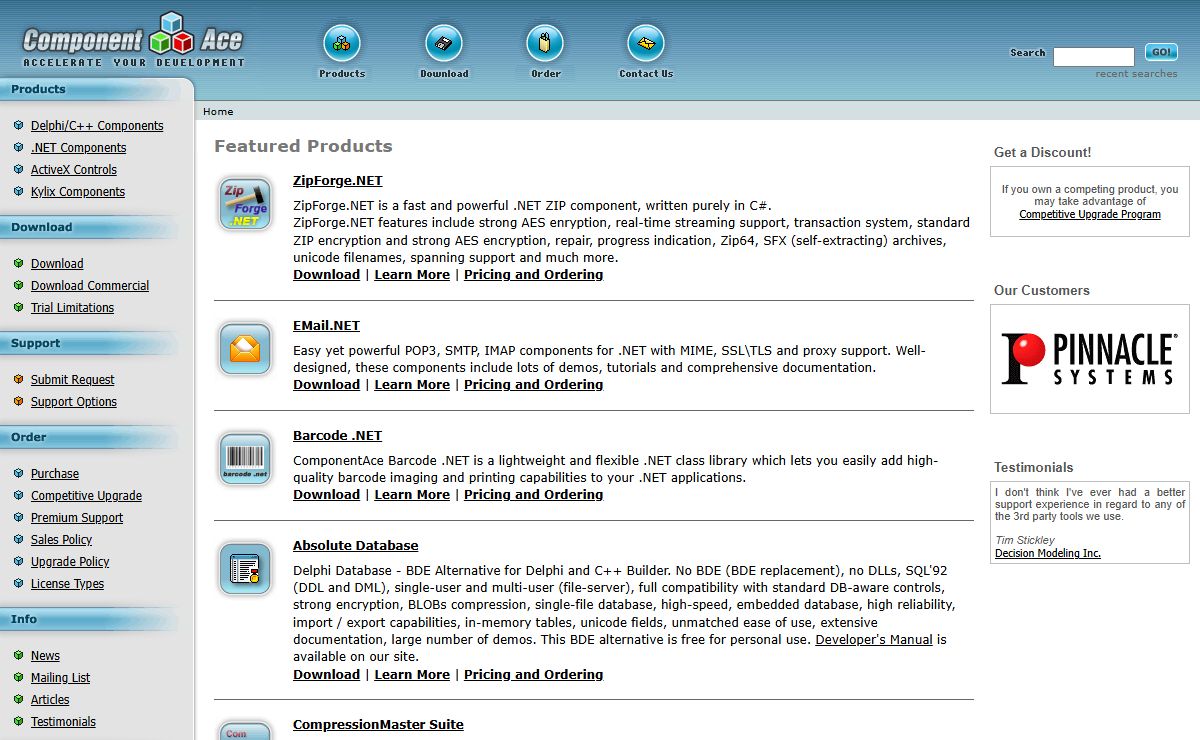This screenshot has height=740, width=1200.
Task: Open License Types in the sidebar
Action: 67,584
